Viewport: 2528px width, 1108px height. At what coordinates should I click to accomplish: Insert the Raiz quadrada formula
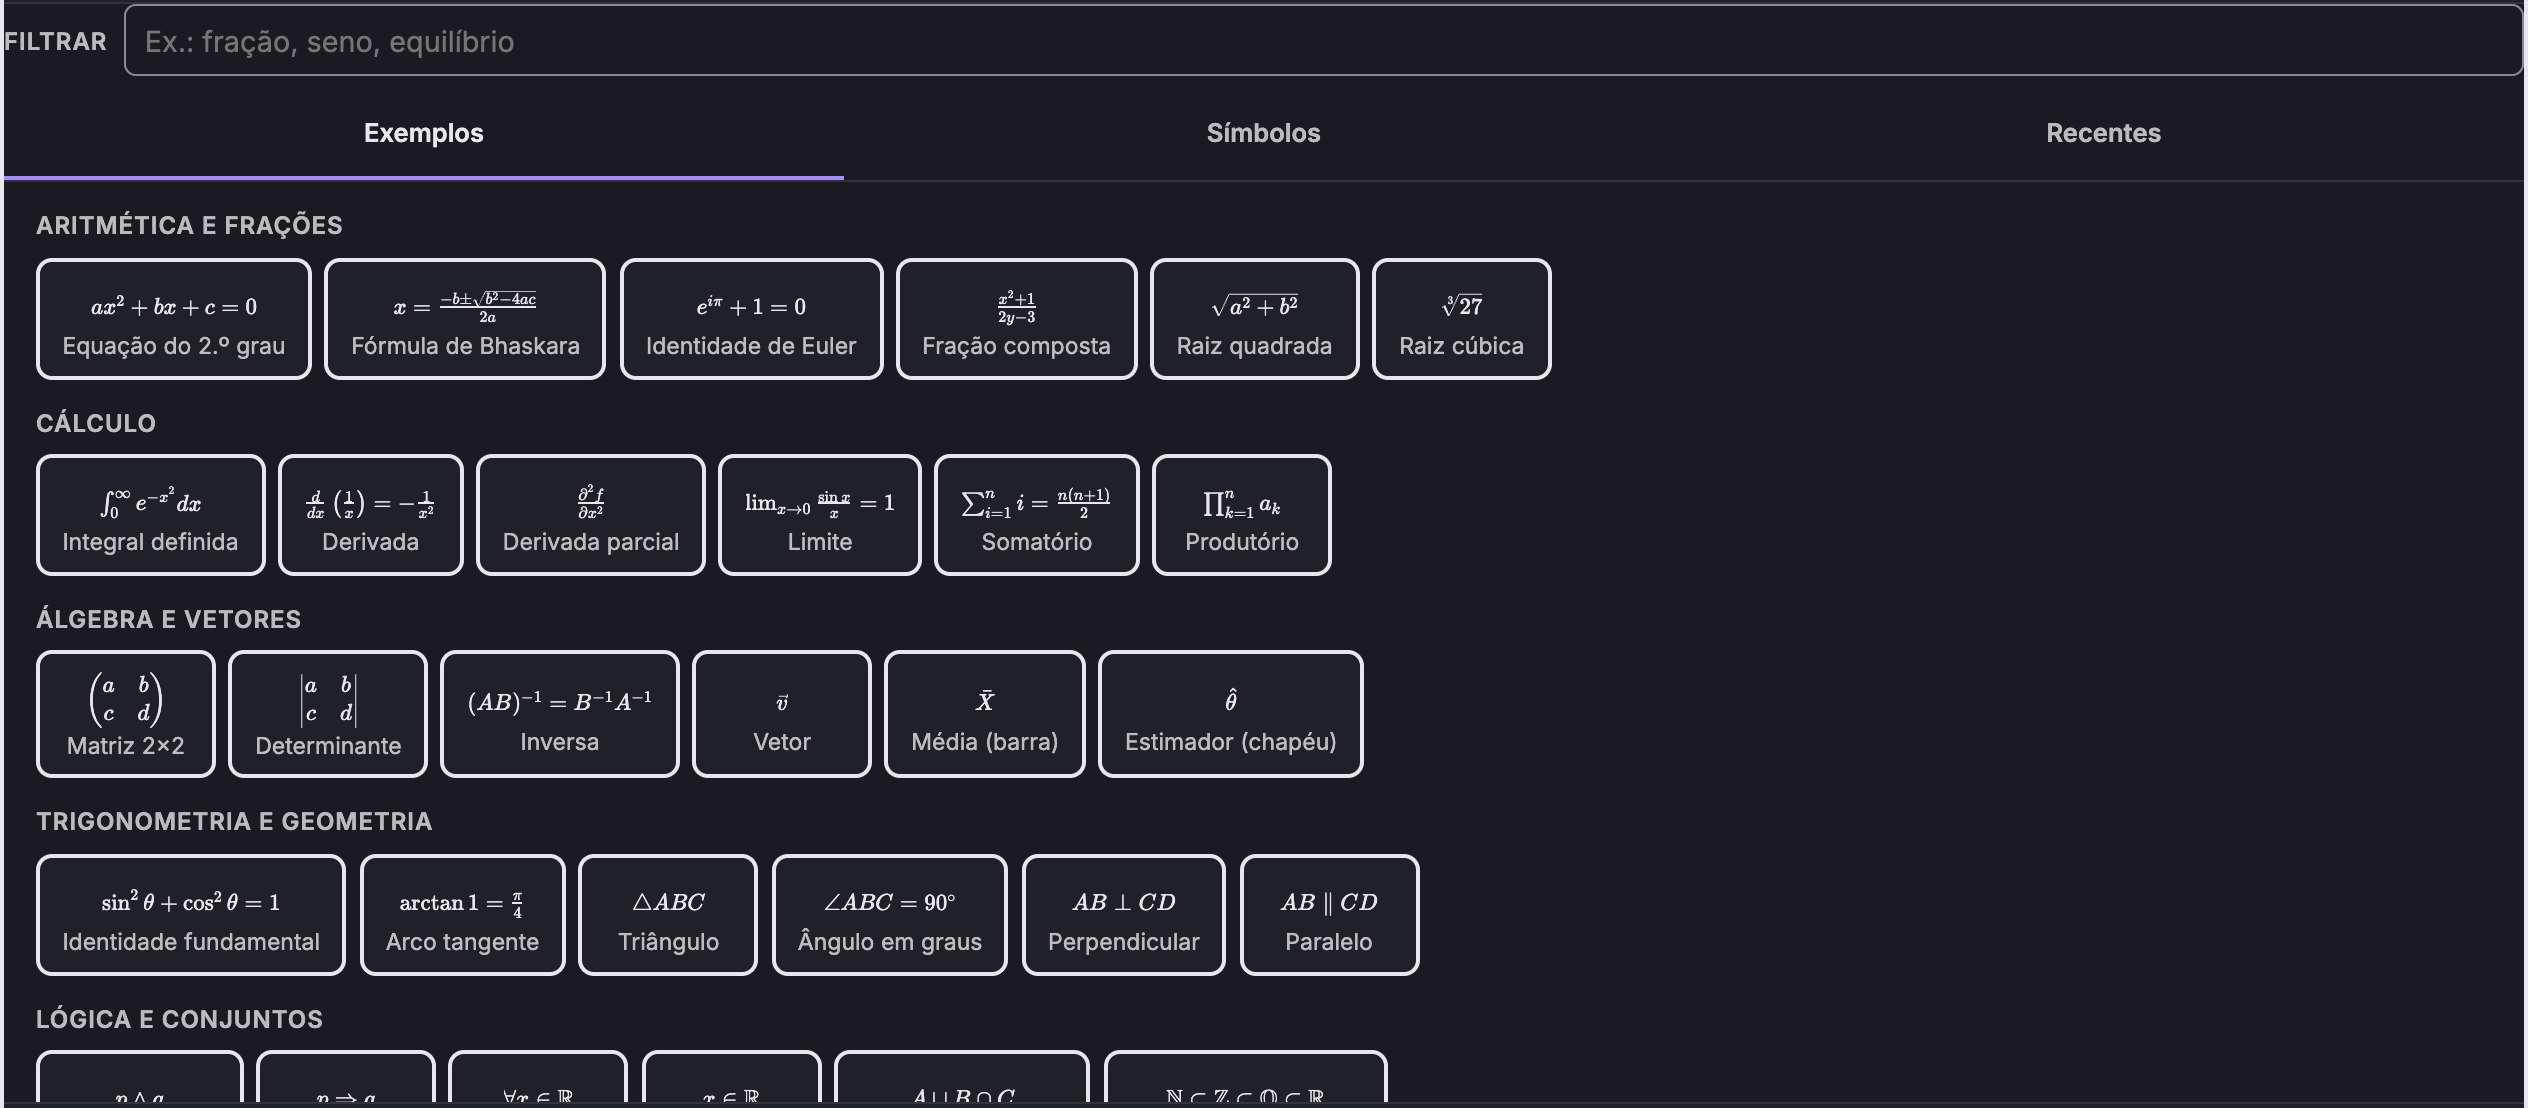1254,319
